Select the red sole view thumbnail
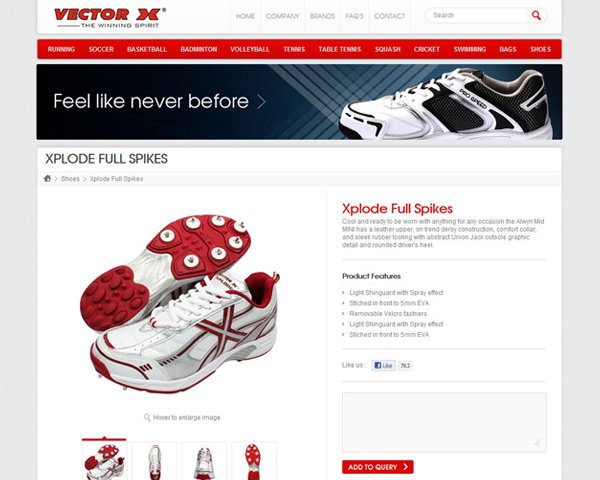The height and width of the screenshot is (480, 600). pyautogui.click(x=254, y=461)
